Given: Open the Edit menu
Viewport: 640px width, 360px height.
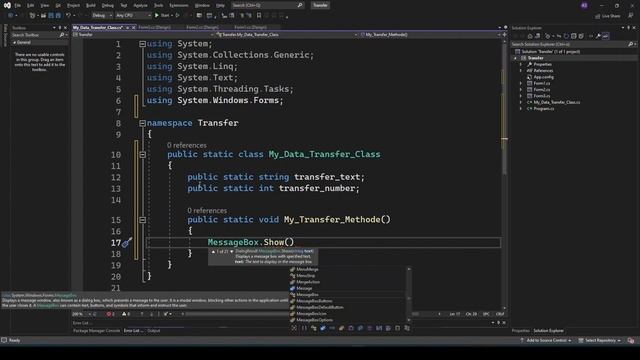Looking at the screenshot, I should pos(31,6).
